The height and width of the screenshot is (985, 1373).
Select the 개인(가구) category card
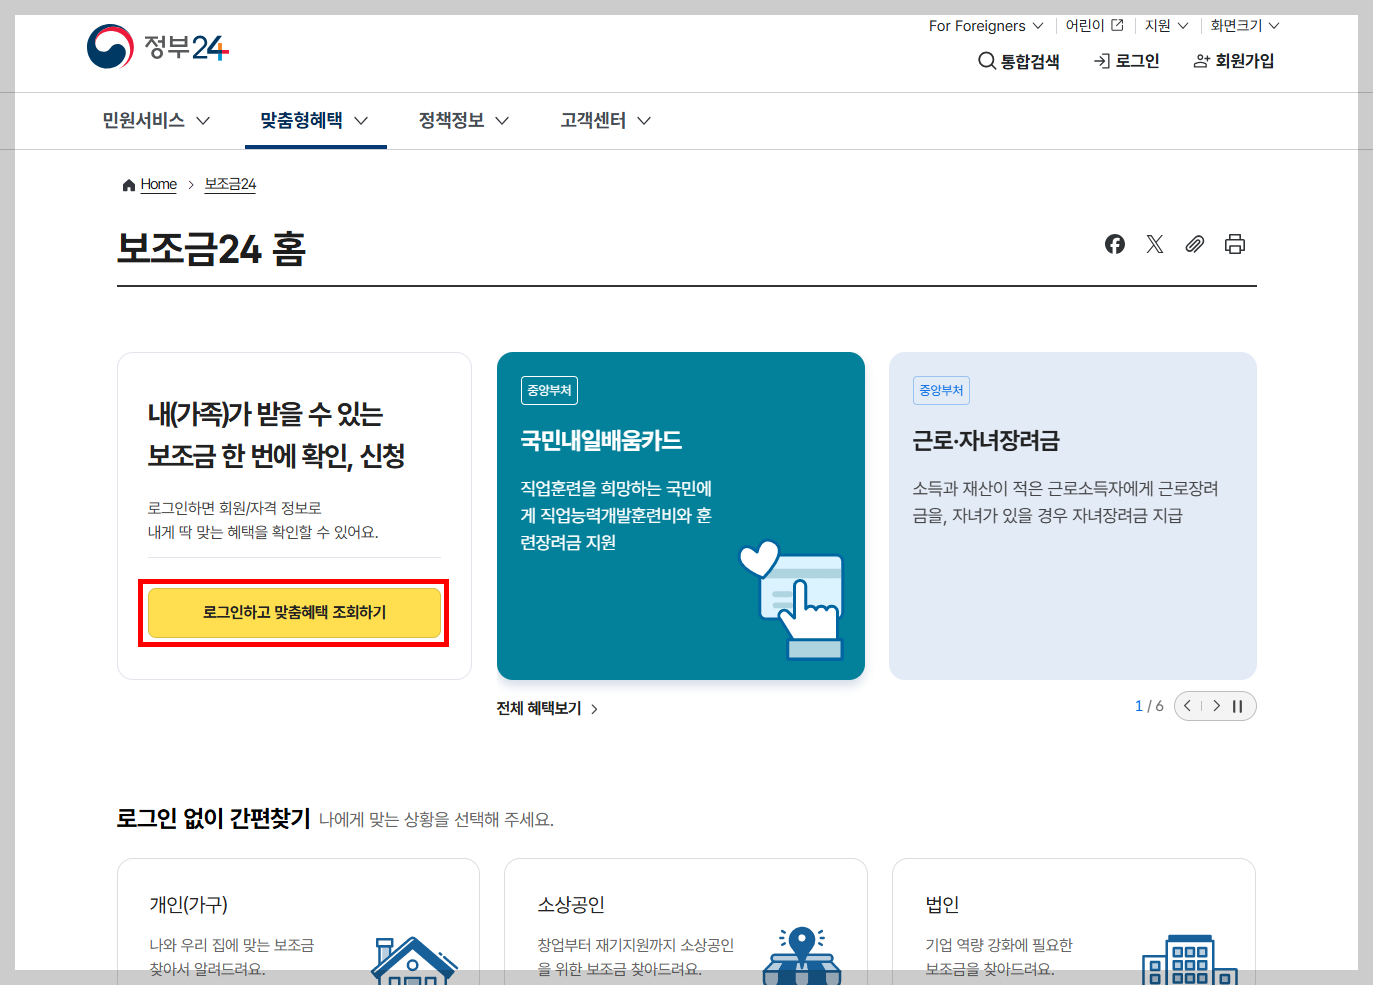(298, 920)
